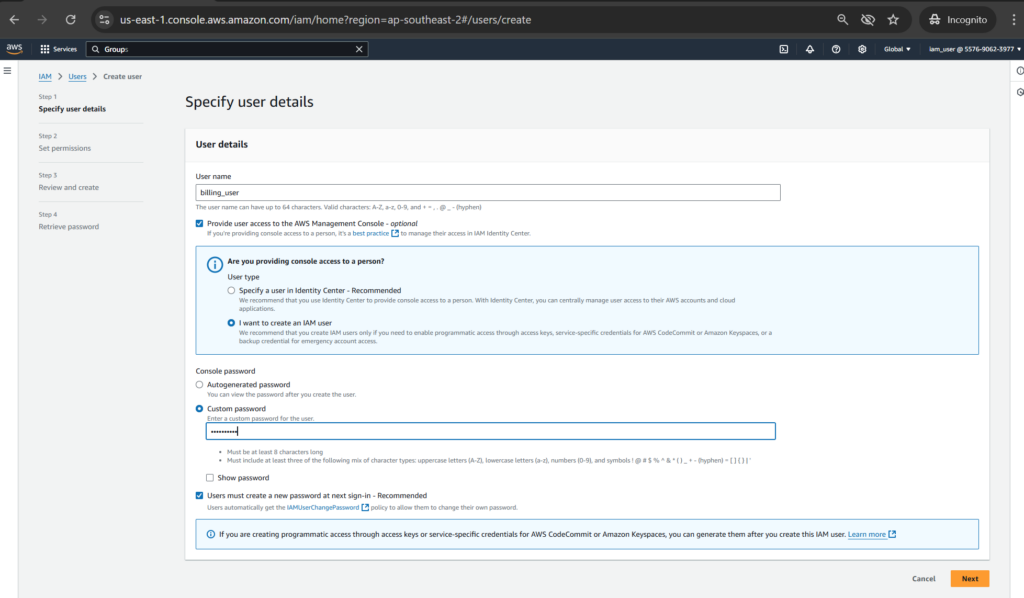This screenshot has width=1024, height=598.
Task: Uncheck Provide user access to Management Console
Action: (x=200, y=223)
